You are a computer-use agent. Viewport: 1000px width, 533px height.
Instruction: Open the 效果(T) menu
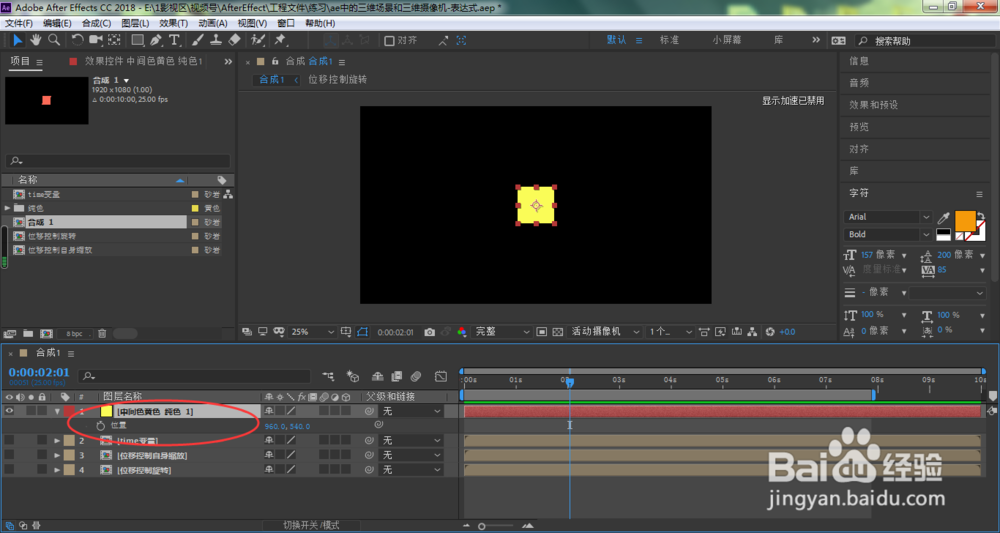tap(173, 23)
